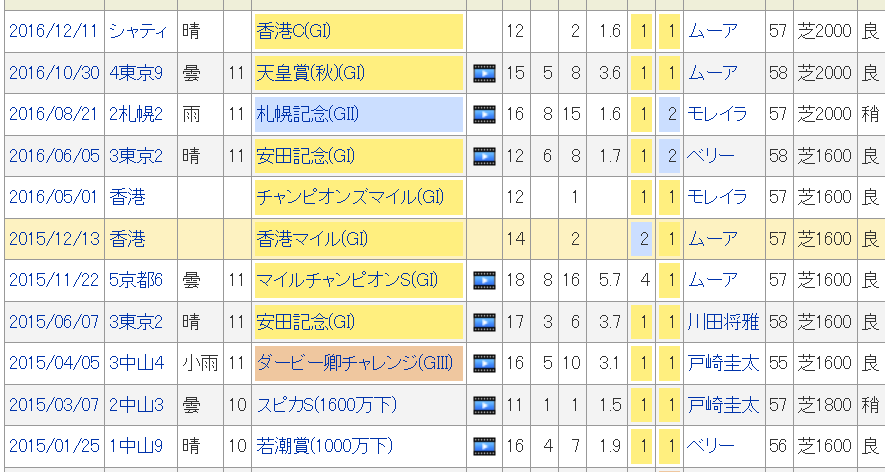
Task: Play video for 天皇賞(秋)(GI) race
Action: [x=484, y=73]
